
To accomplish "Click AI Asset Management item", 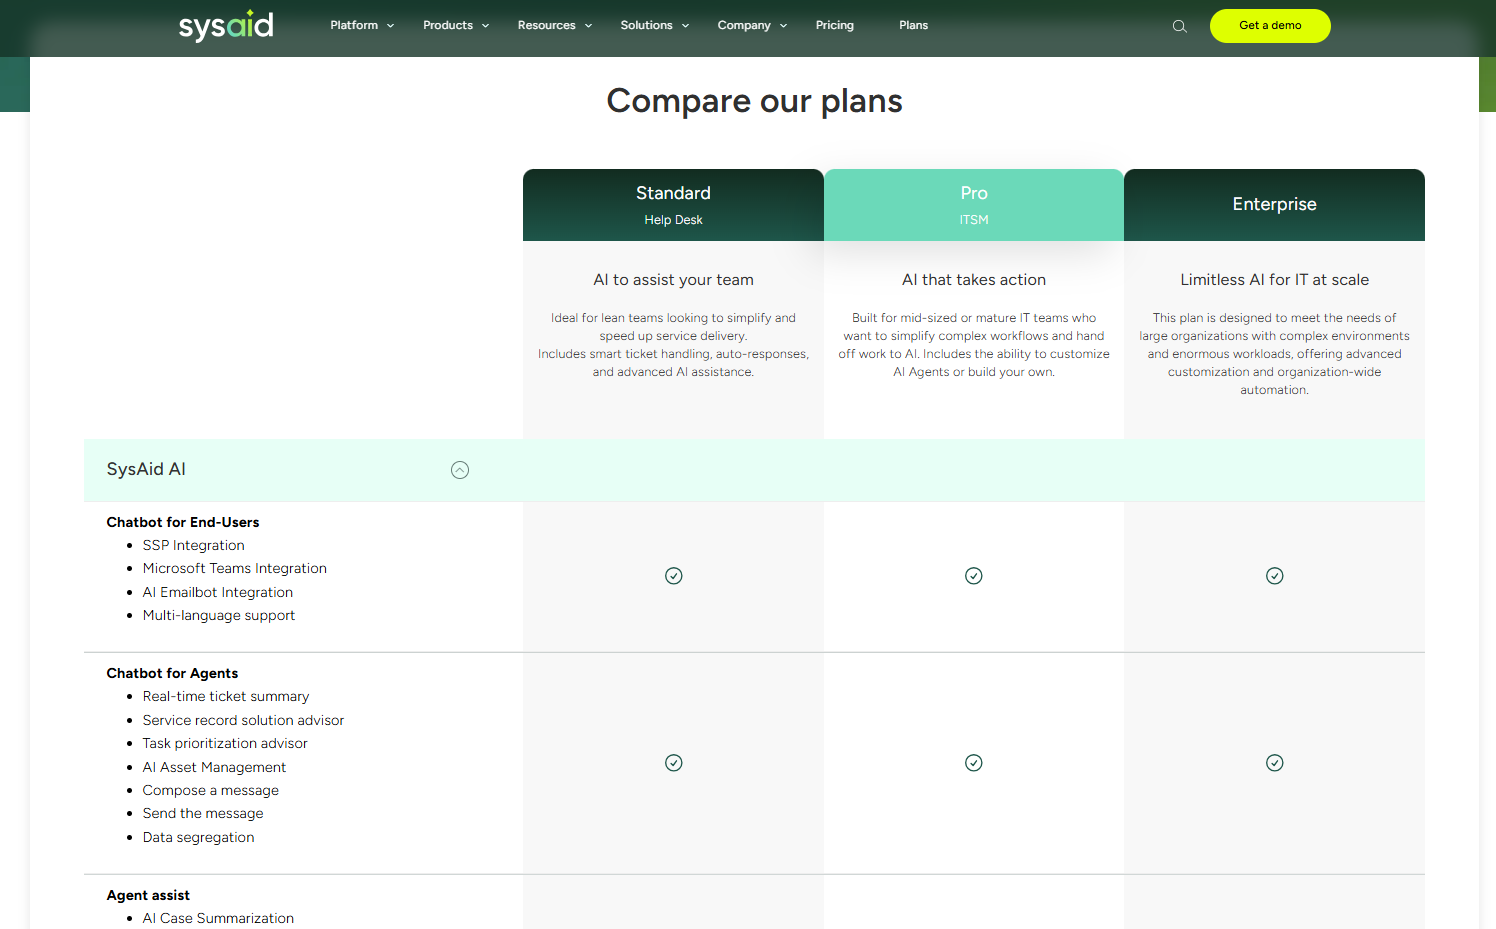I will 214,767.
